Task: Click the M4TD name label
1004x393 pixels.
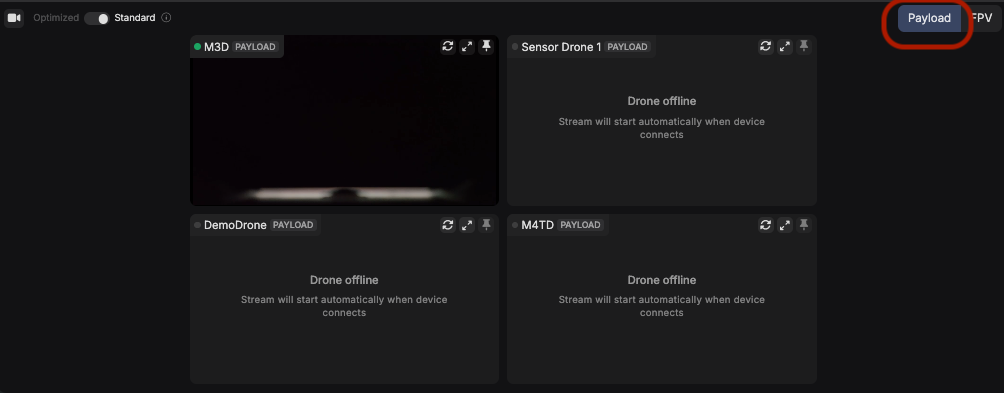Action: click(x=537, y=225)
